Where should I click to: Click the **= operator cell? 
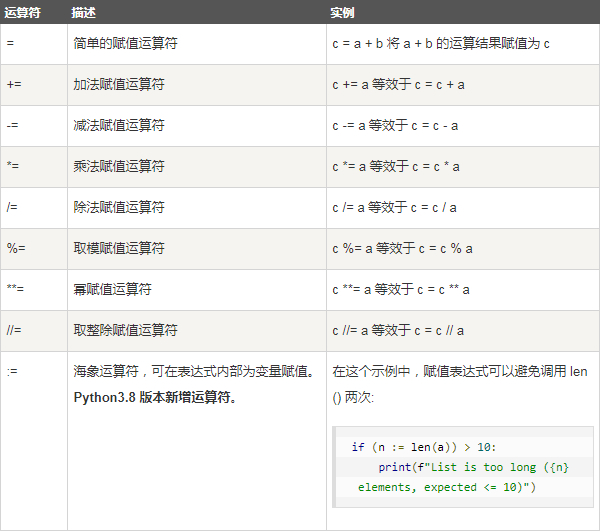[15, 290]
